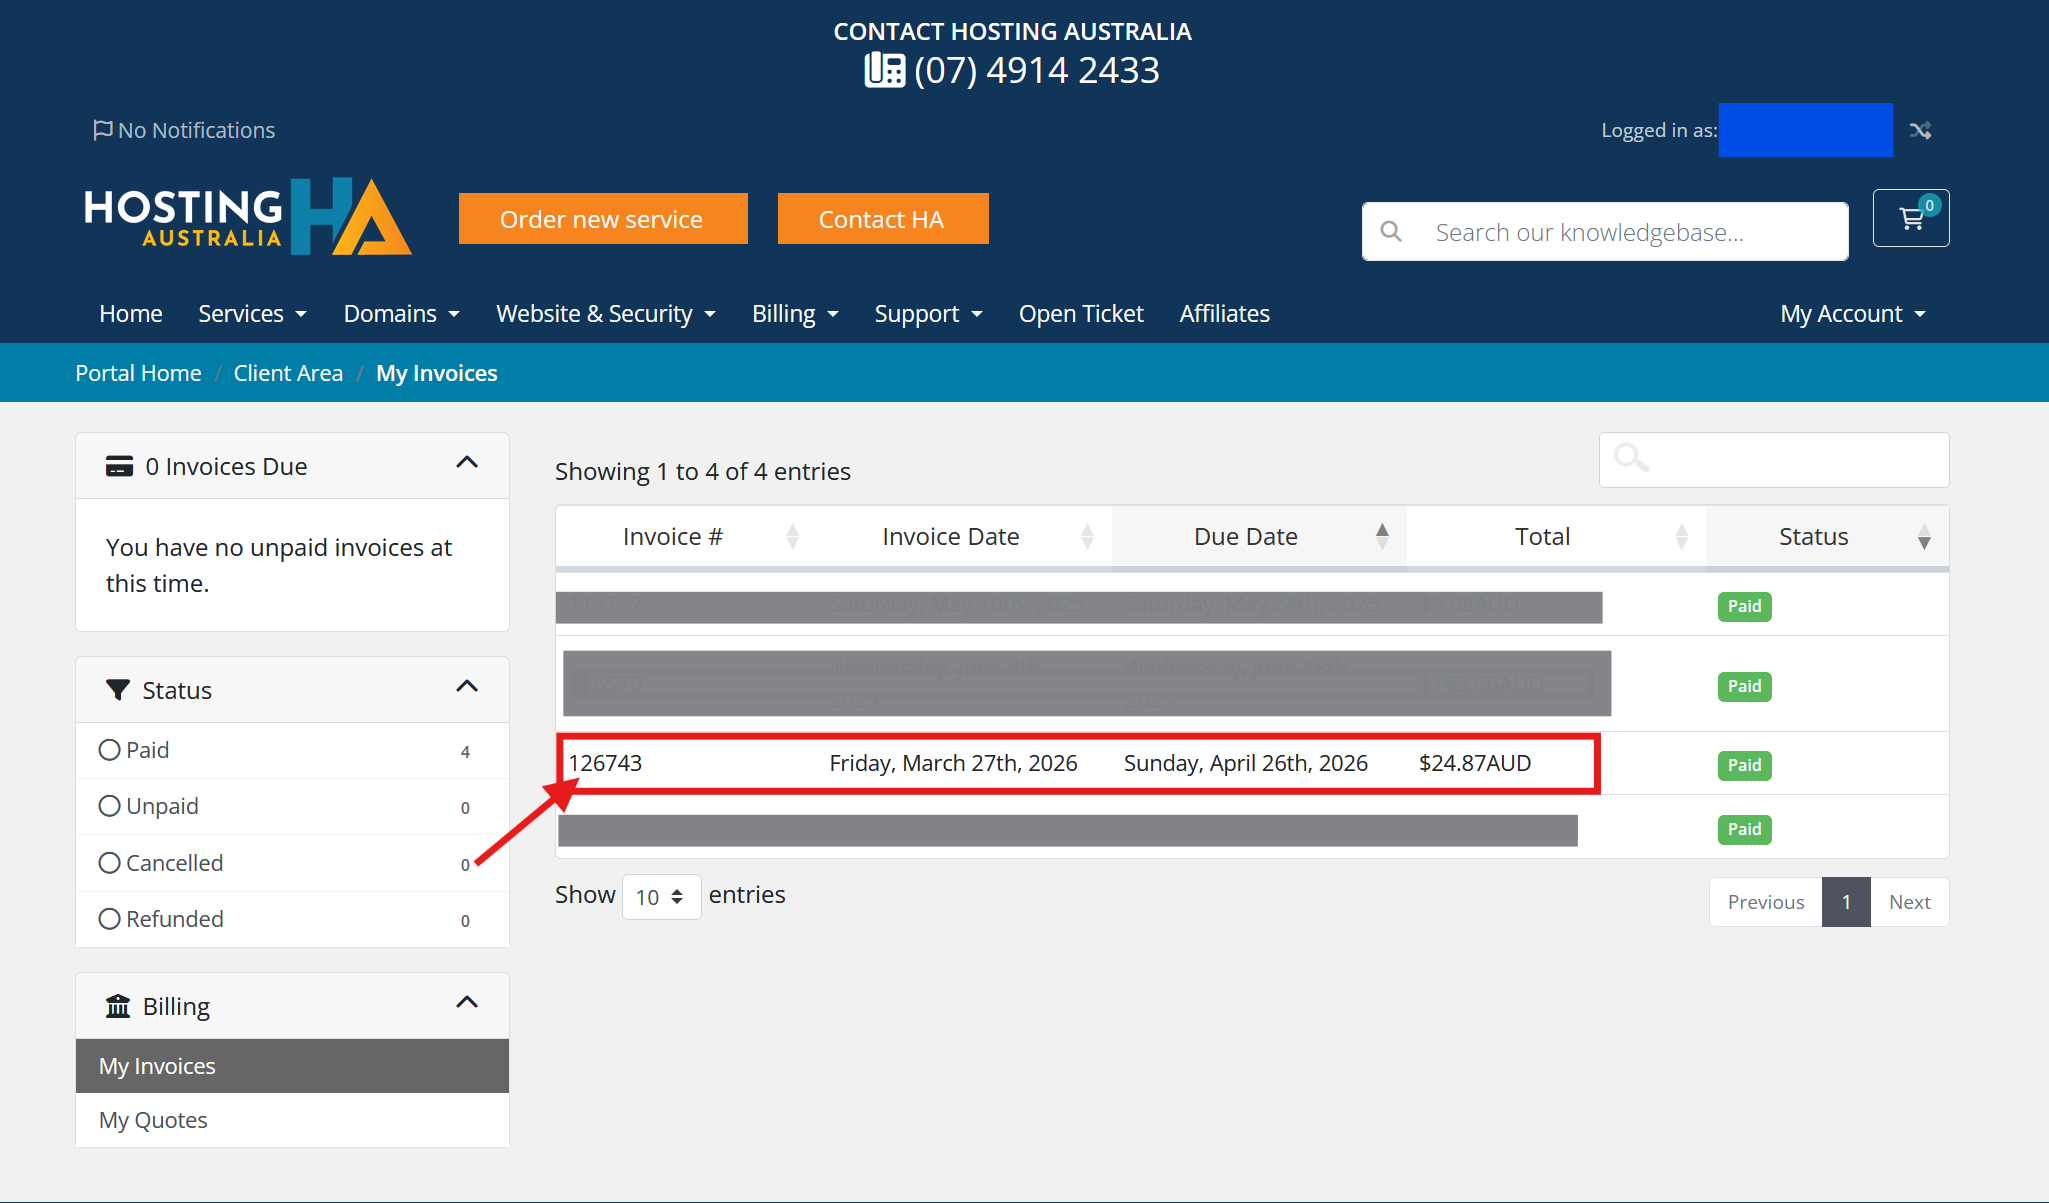
Task: Sort by Invoice # column arrows
Action: point(793,537)
